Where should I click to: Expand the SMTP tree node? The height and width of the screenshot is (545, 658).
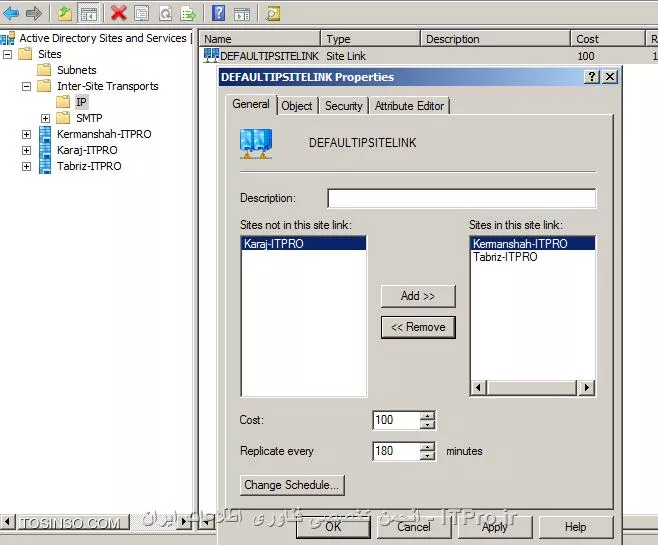point(45,118)
